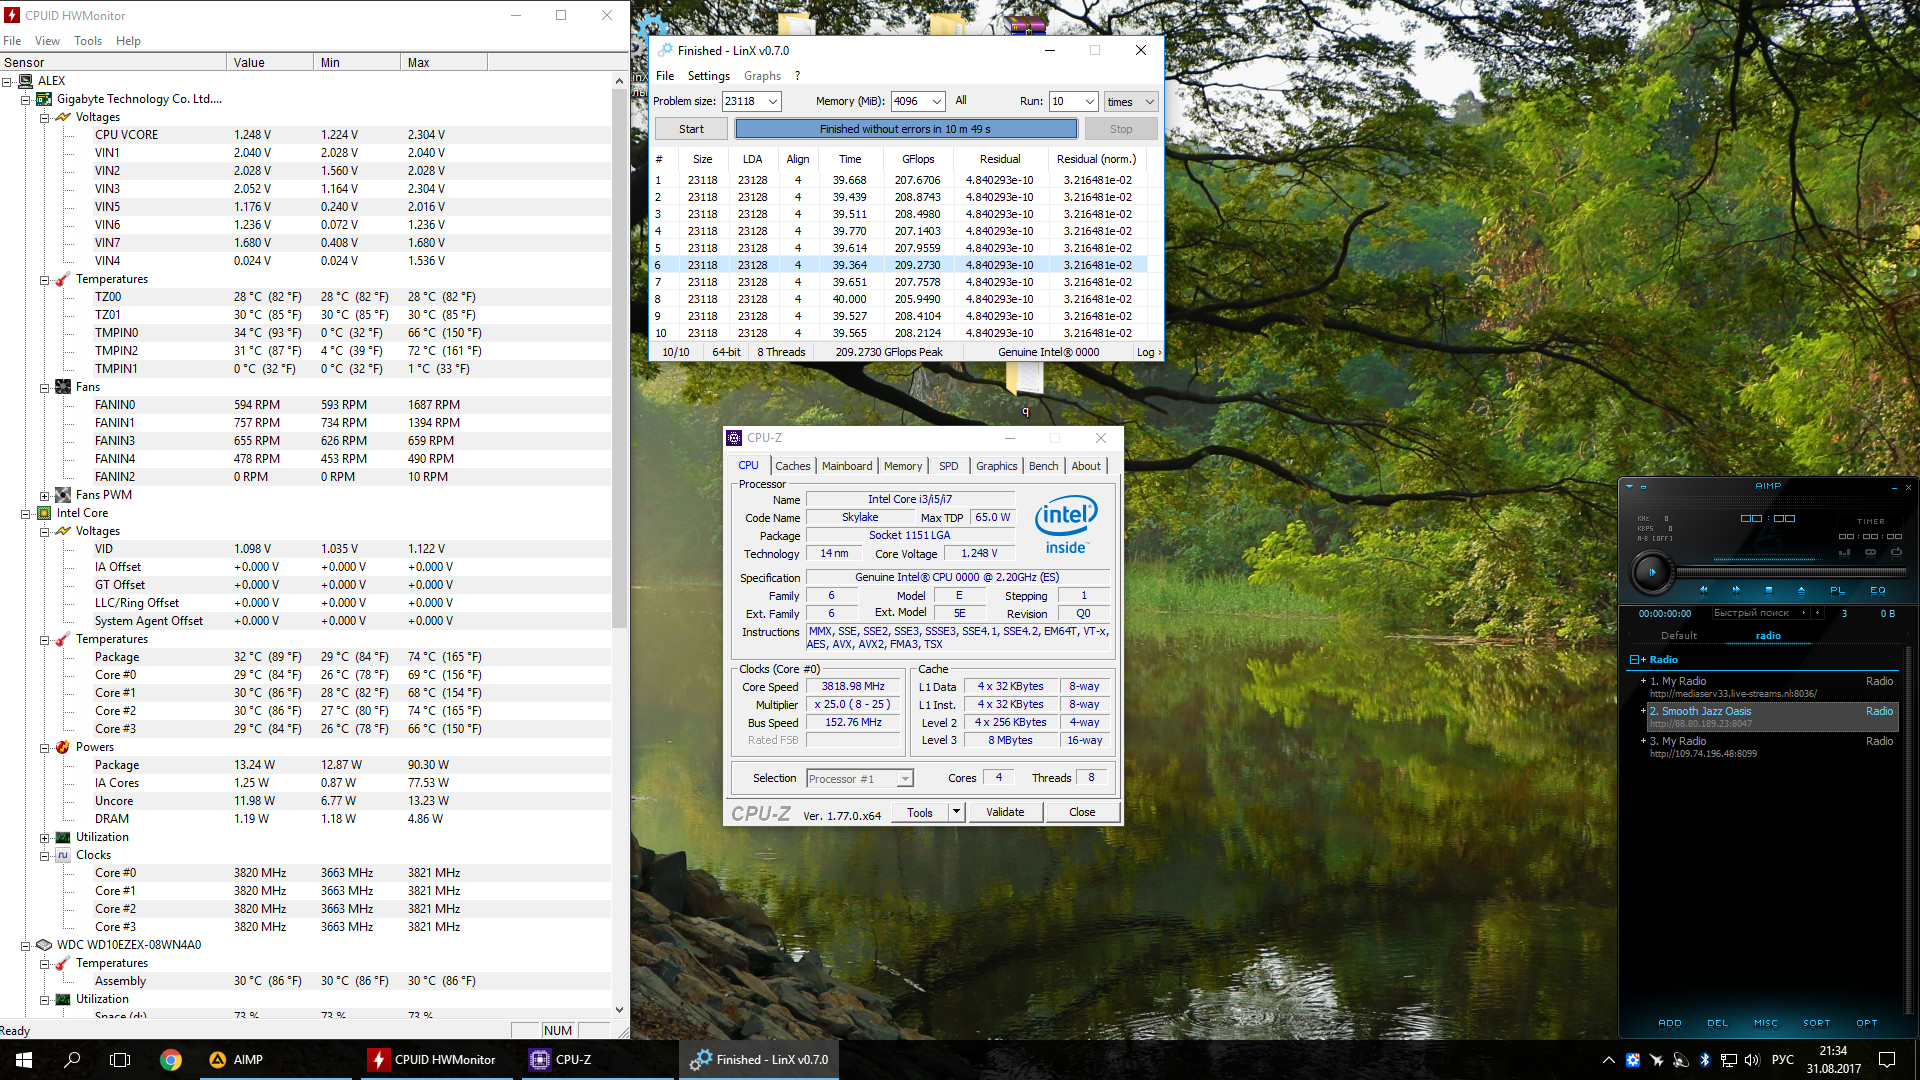Toggle the AIMP EQ equalizer button
The image size is (1920, 1080).
coord(1878,590)
